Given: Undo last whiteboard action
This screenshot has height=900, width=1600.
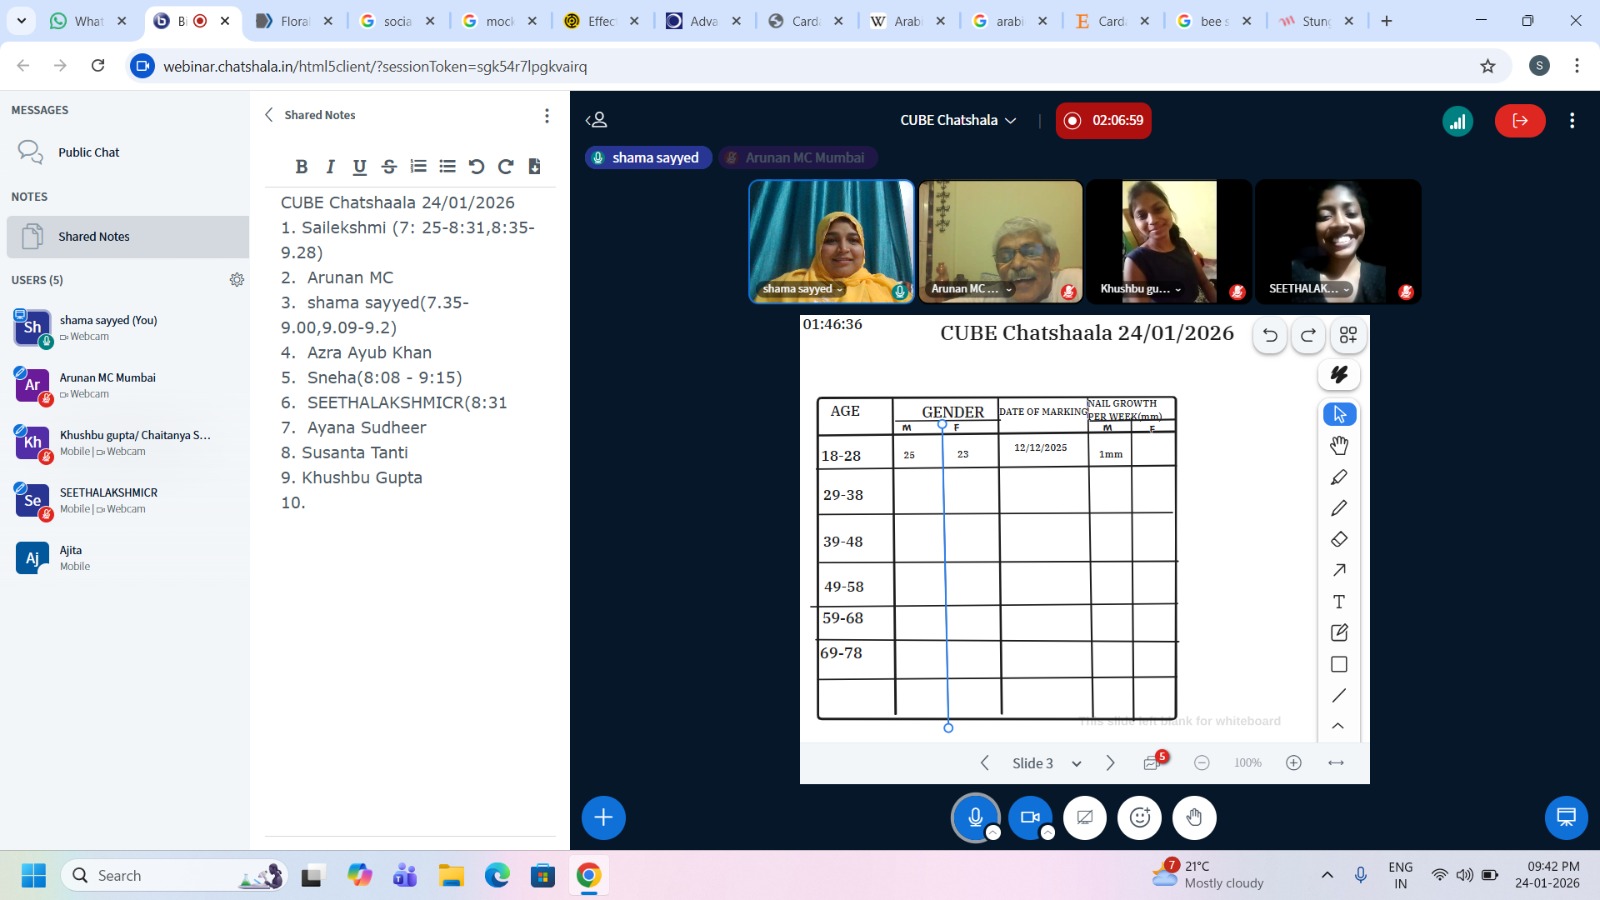Looking at the screenshot, I should (x=1270, y=336).
